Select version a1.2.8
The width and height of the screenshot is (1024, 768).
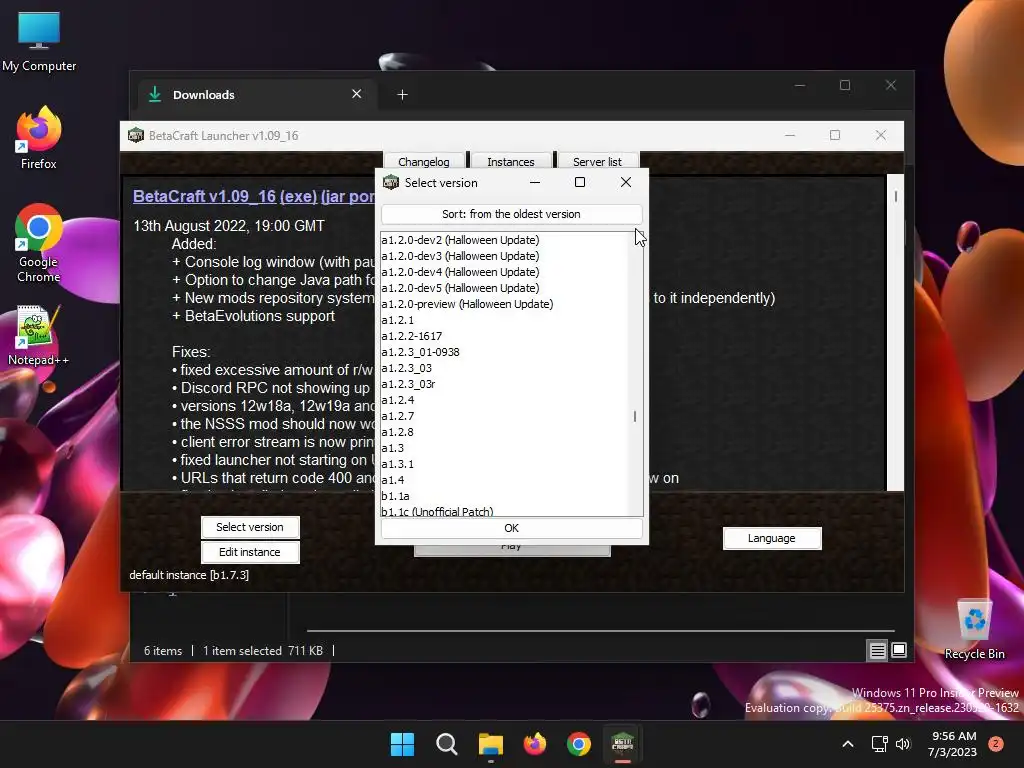coord(505,432)
